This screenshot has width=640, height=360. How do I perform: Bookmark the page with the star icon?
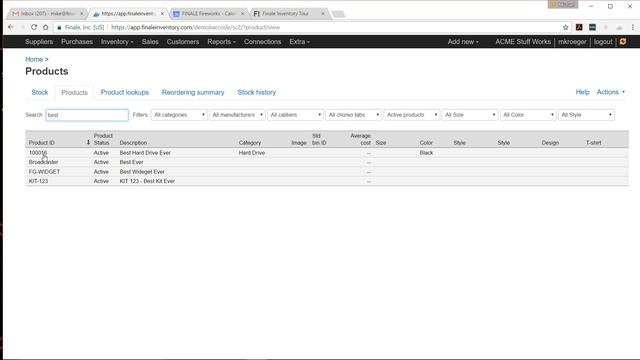tap(565, 27)
